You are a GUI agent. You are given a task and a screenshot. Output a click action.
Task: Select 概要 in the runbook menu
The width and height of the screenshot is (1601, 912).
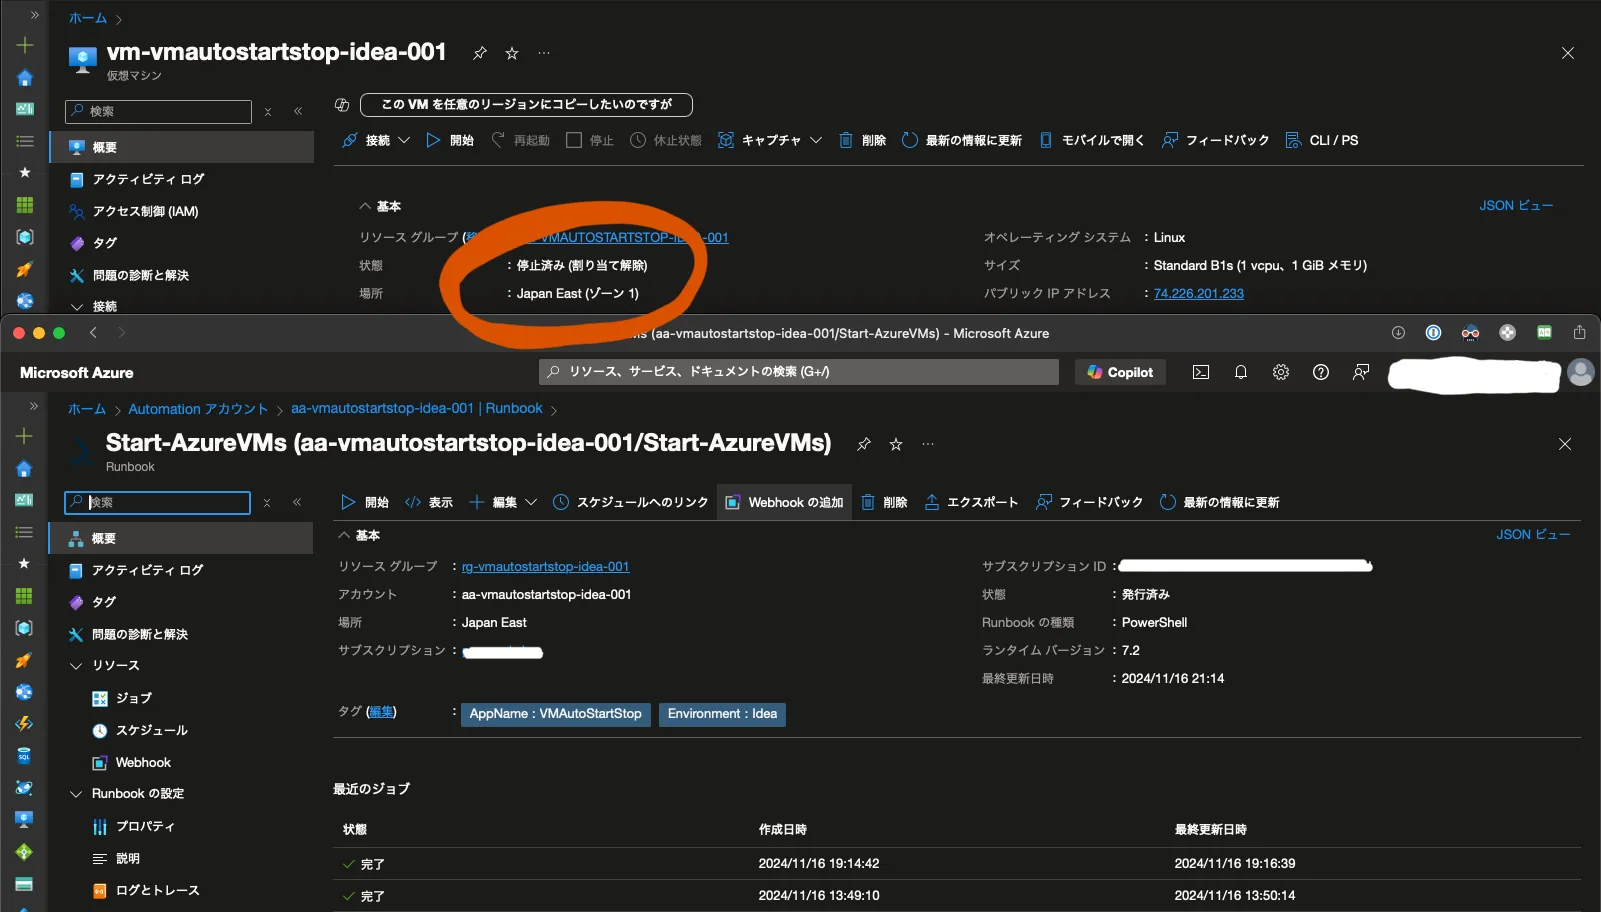(x=181, y=538)
